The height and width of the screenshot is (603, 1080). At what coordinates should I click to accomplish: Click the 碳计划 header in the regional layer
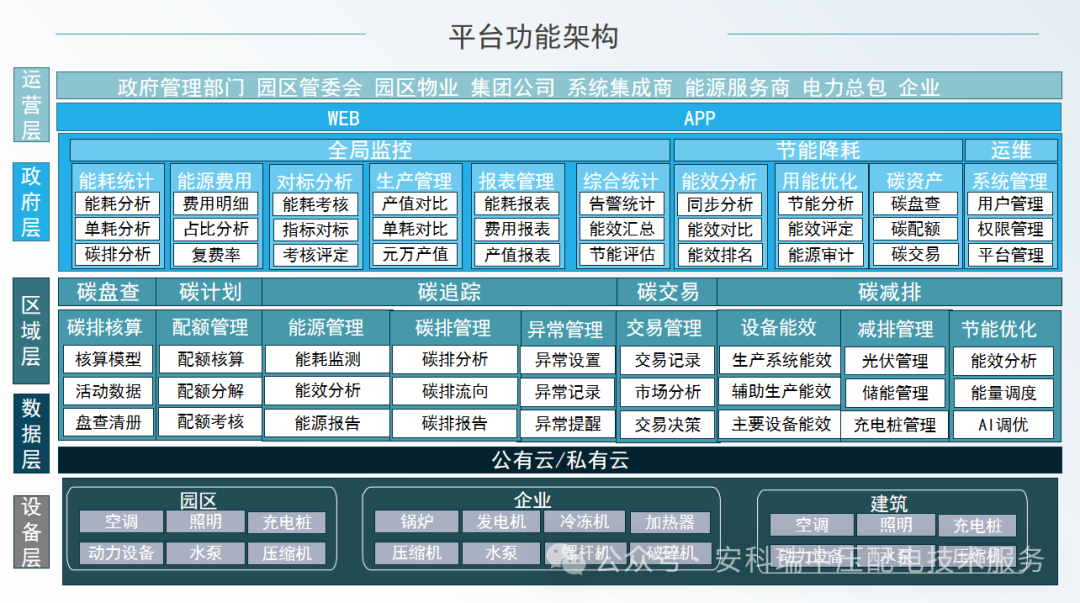pyautogui.click(x=210, y=292)
